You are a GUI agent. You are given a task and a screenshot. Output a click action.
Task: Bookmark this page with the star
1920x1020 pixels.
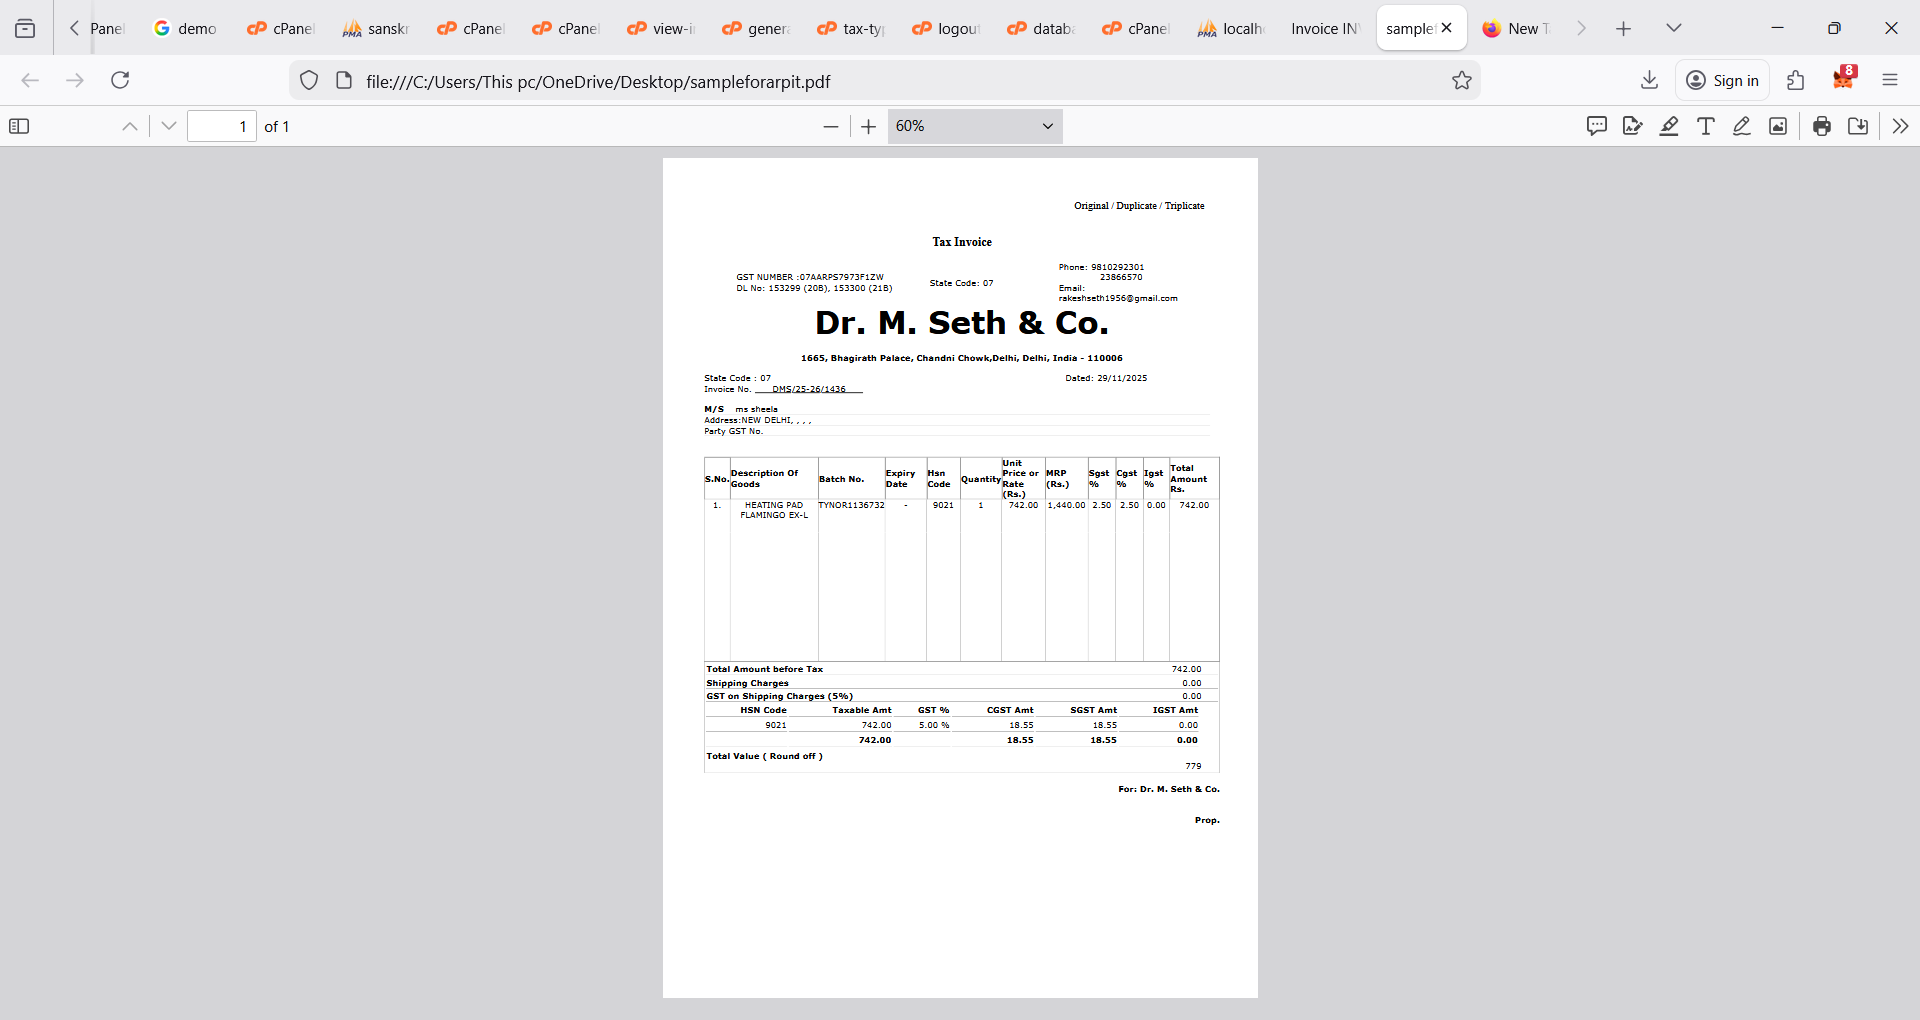coord(1462,81)
